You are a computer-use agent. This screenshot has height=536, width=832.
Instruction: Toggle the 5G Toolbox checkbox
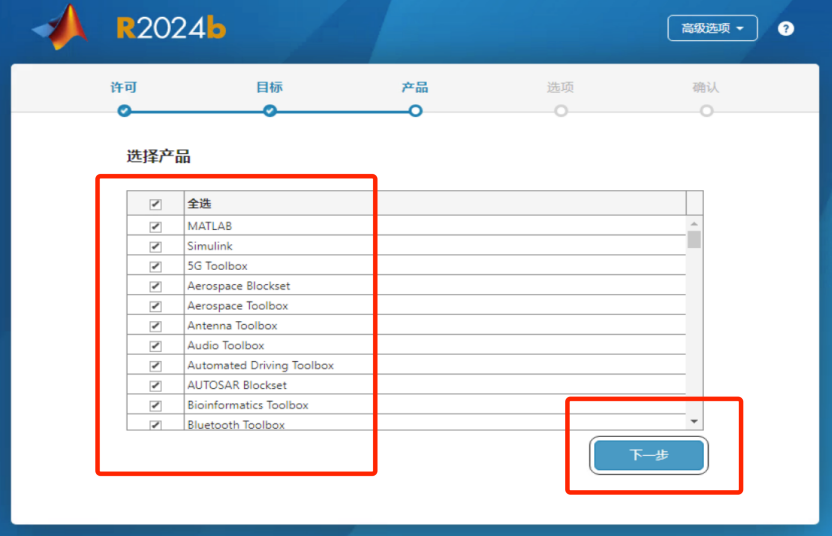point(155,266)
